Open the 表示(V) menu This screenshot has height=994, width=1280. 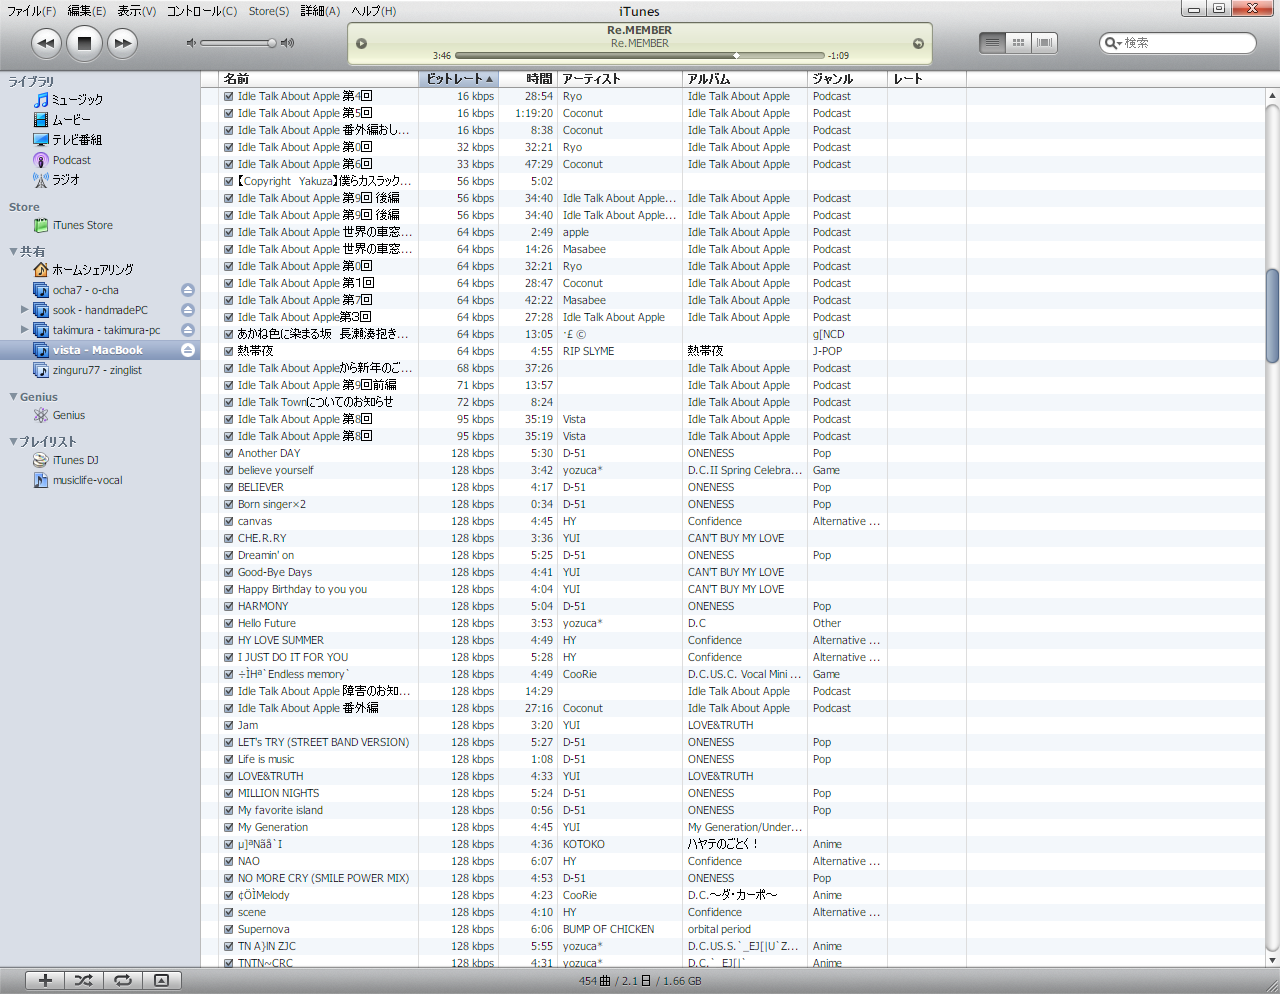[x=137, y=11]
